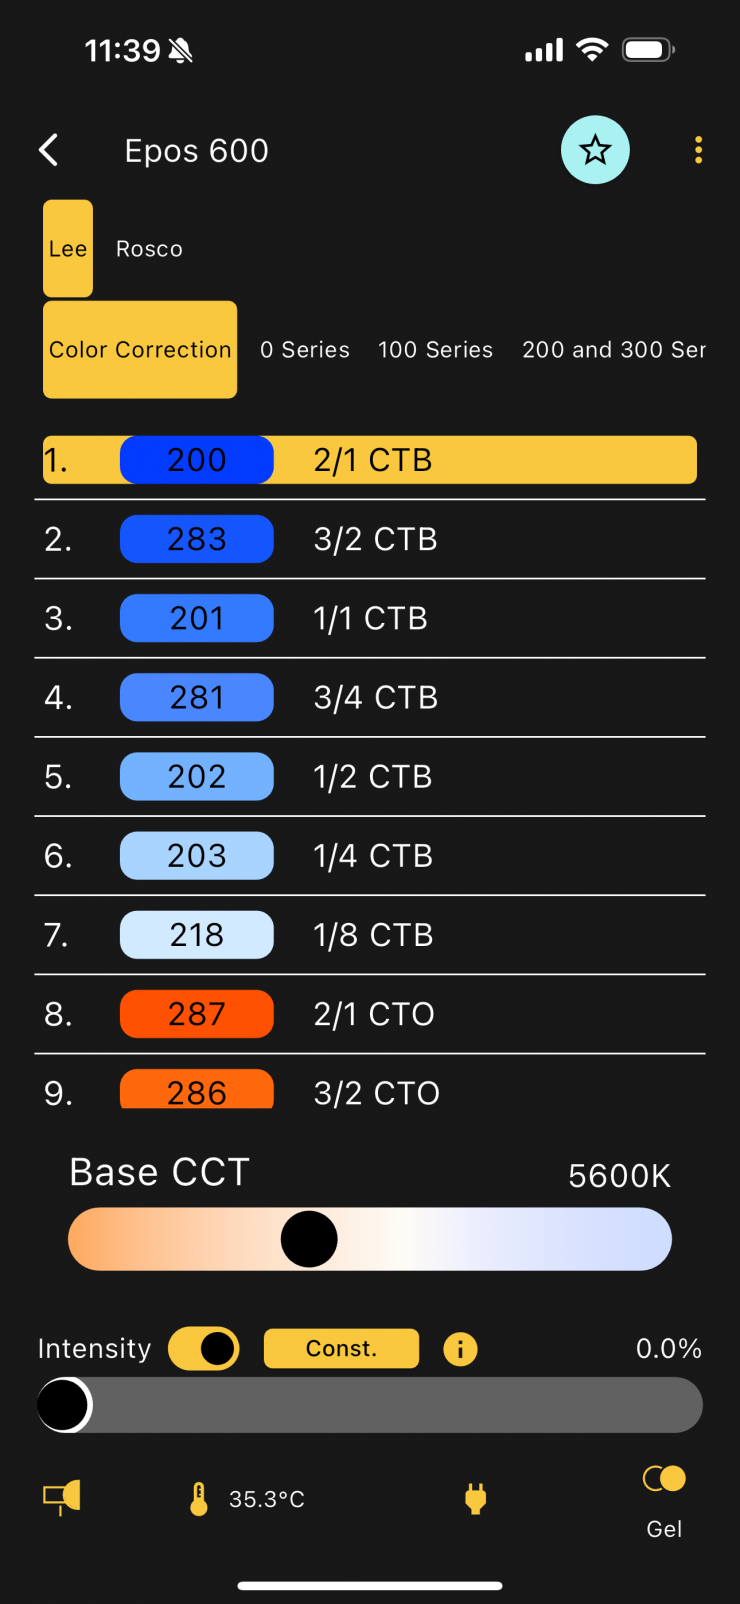
Task: Select the 283 3/2 CTB gel
Action: pos(370,539)
